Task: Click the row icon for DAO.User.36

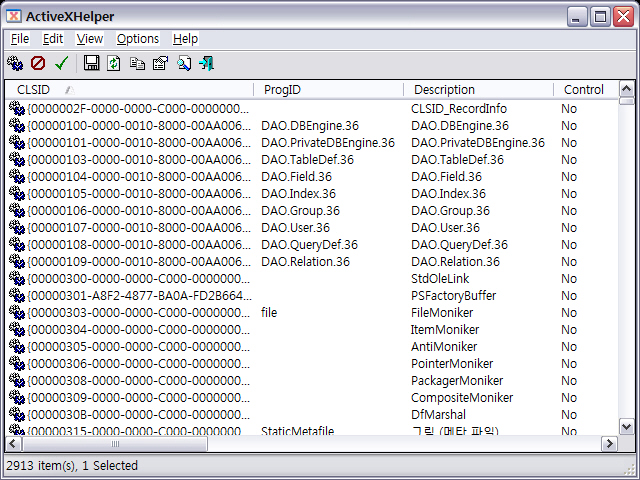Action: [17, 227]
